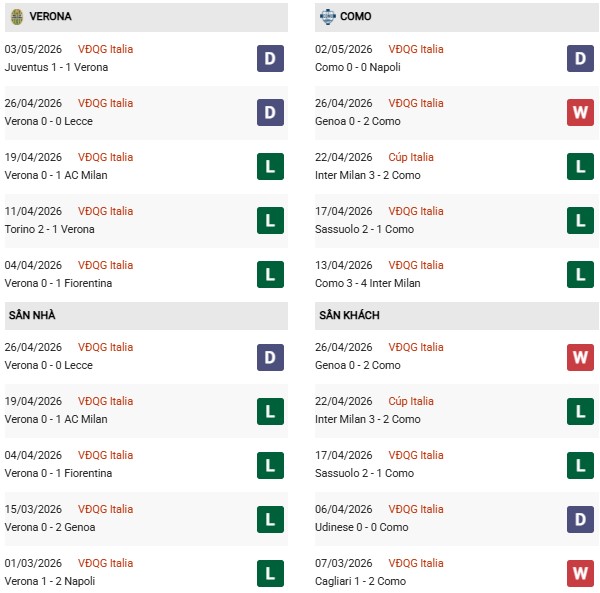Click D badge for Como 0 - 0 Napoli
The width and height of the screenshot is (600, 593).
tap(580, 59)
